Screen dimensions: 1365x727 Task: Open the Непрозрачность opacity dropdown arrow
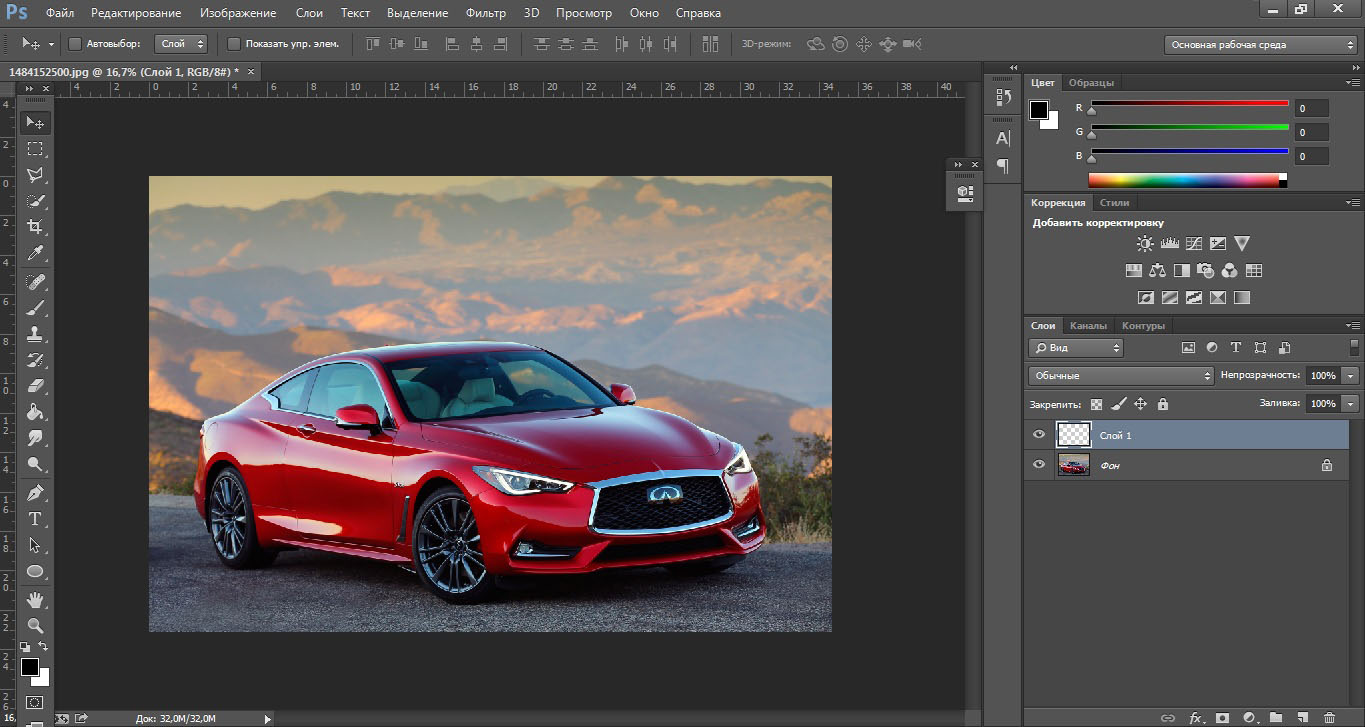[x=1351, y=376]
